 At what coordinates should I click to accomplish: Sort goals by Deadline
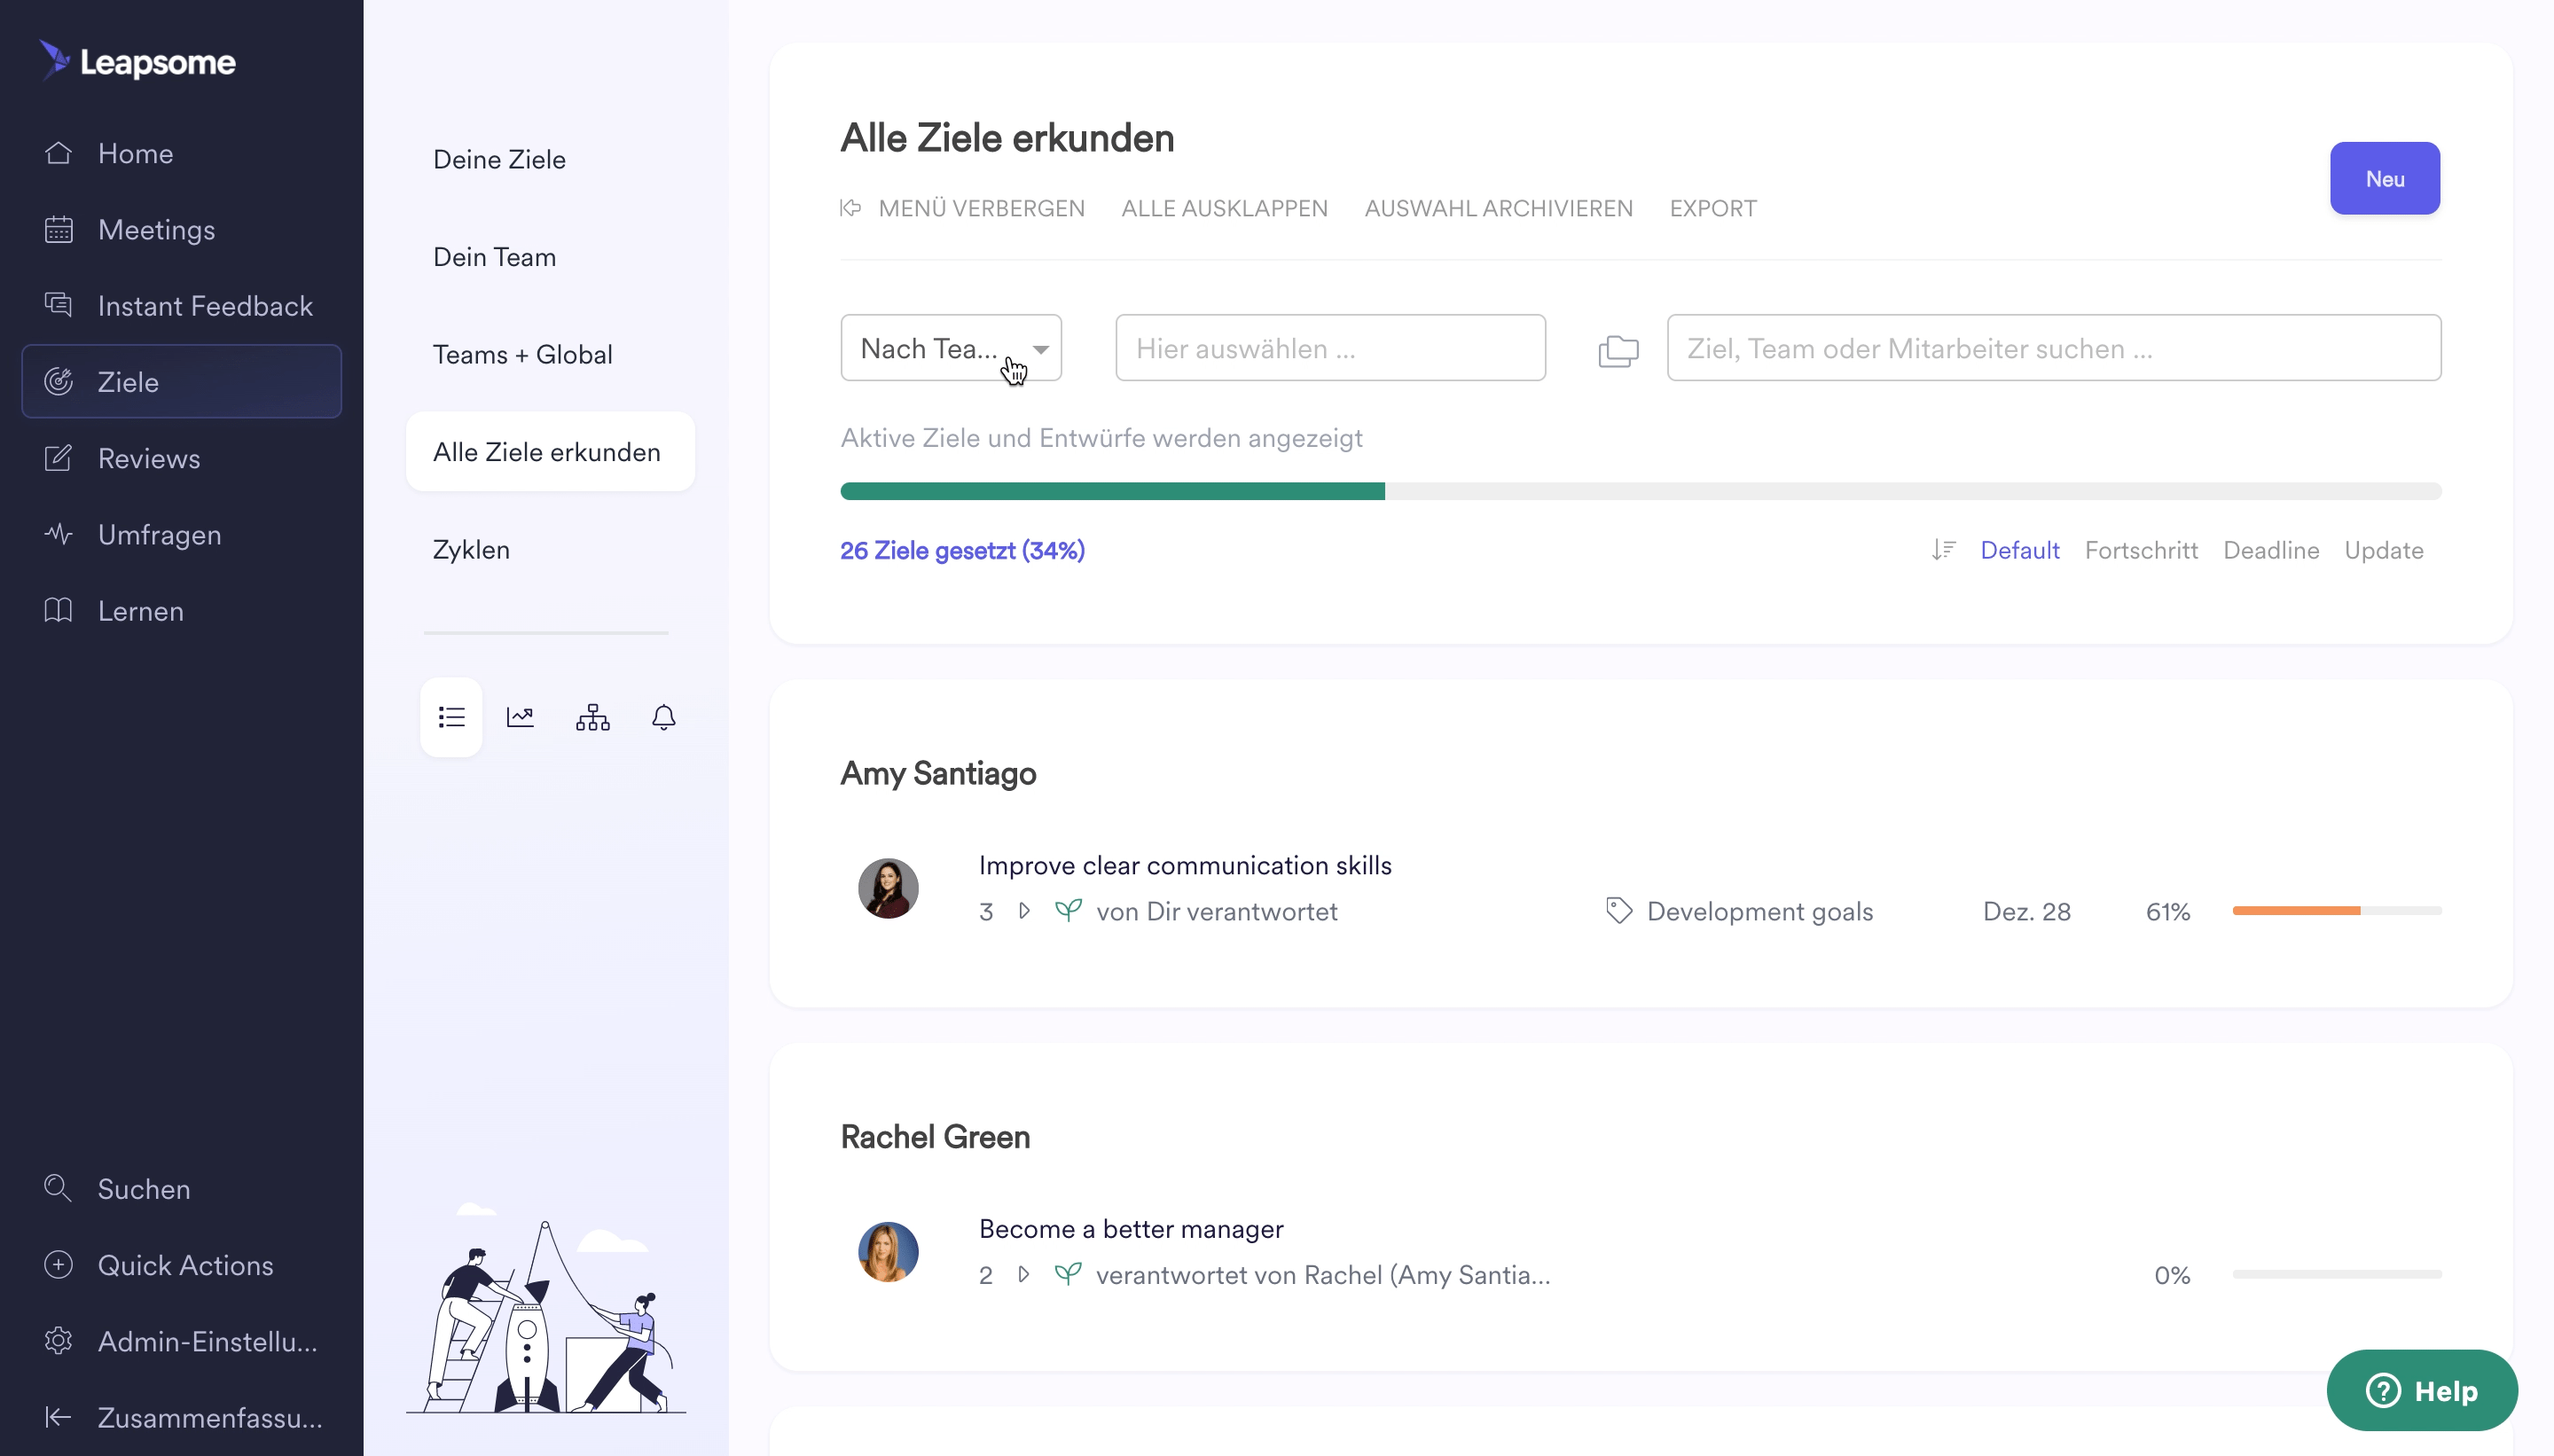2270,550
